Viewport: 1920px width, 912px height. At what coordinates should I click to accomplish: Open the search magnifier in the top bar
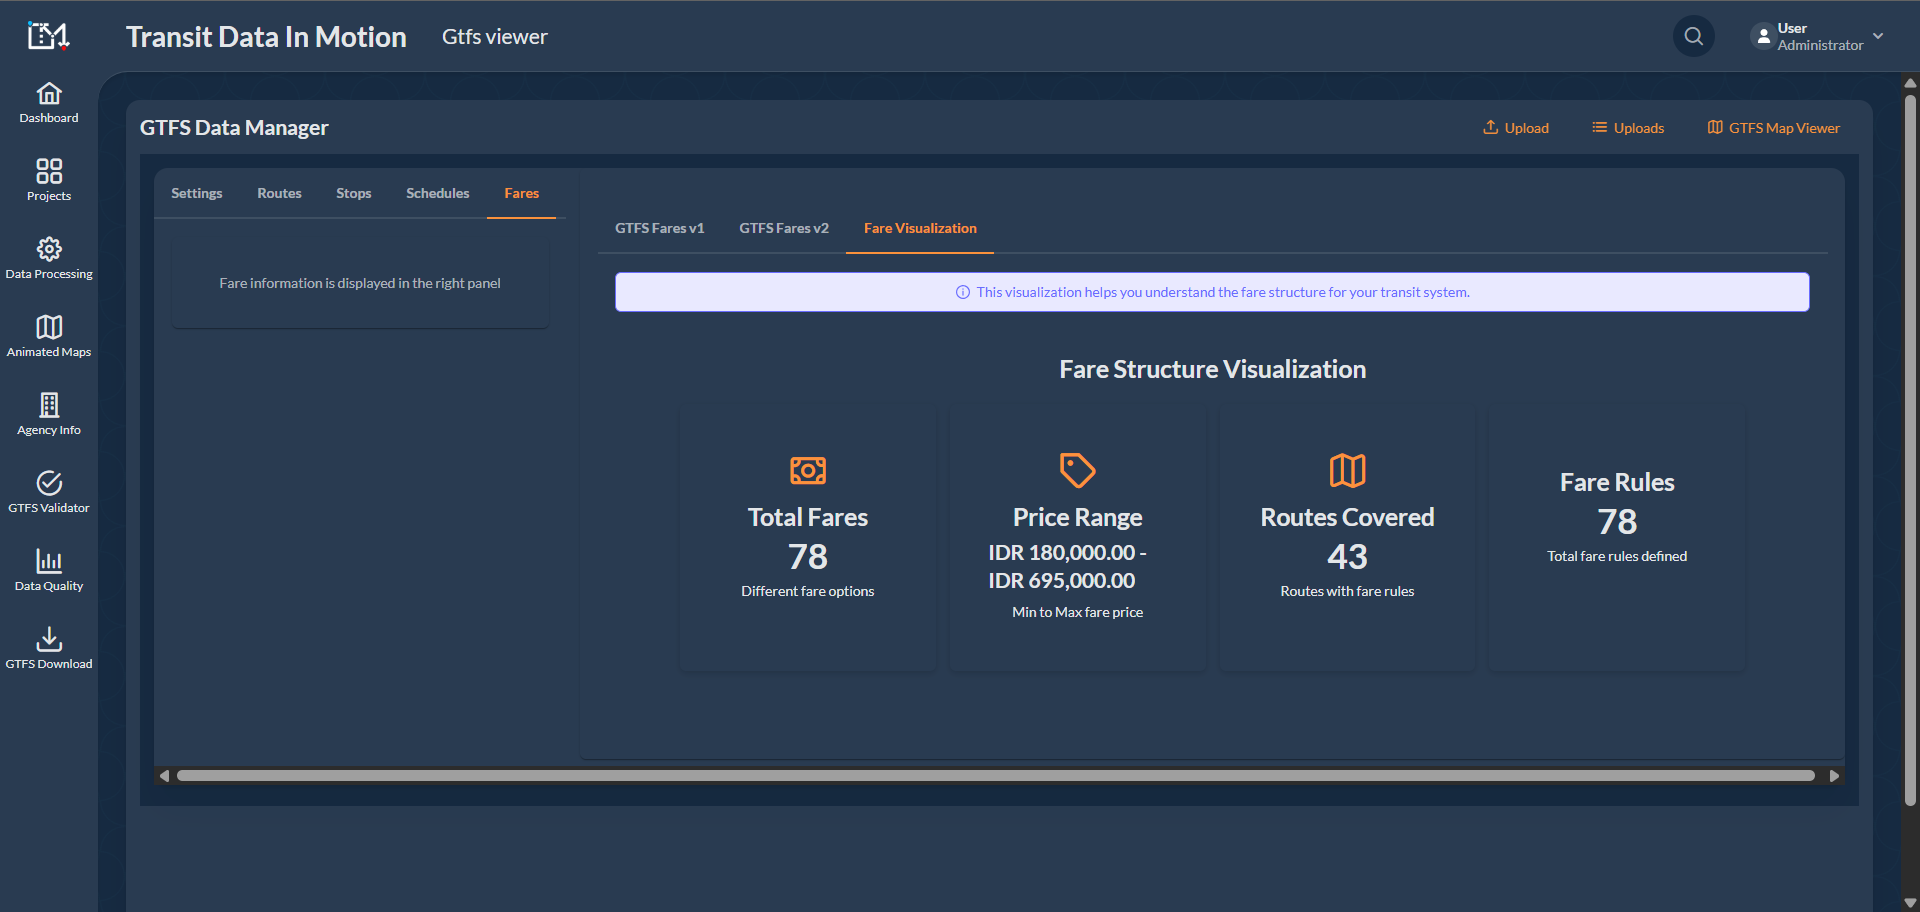click(x=1693, y=36)
